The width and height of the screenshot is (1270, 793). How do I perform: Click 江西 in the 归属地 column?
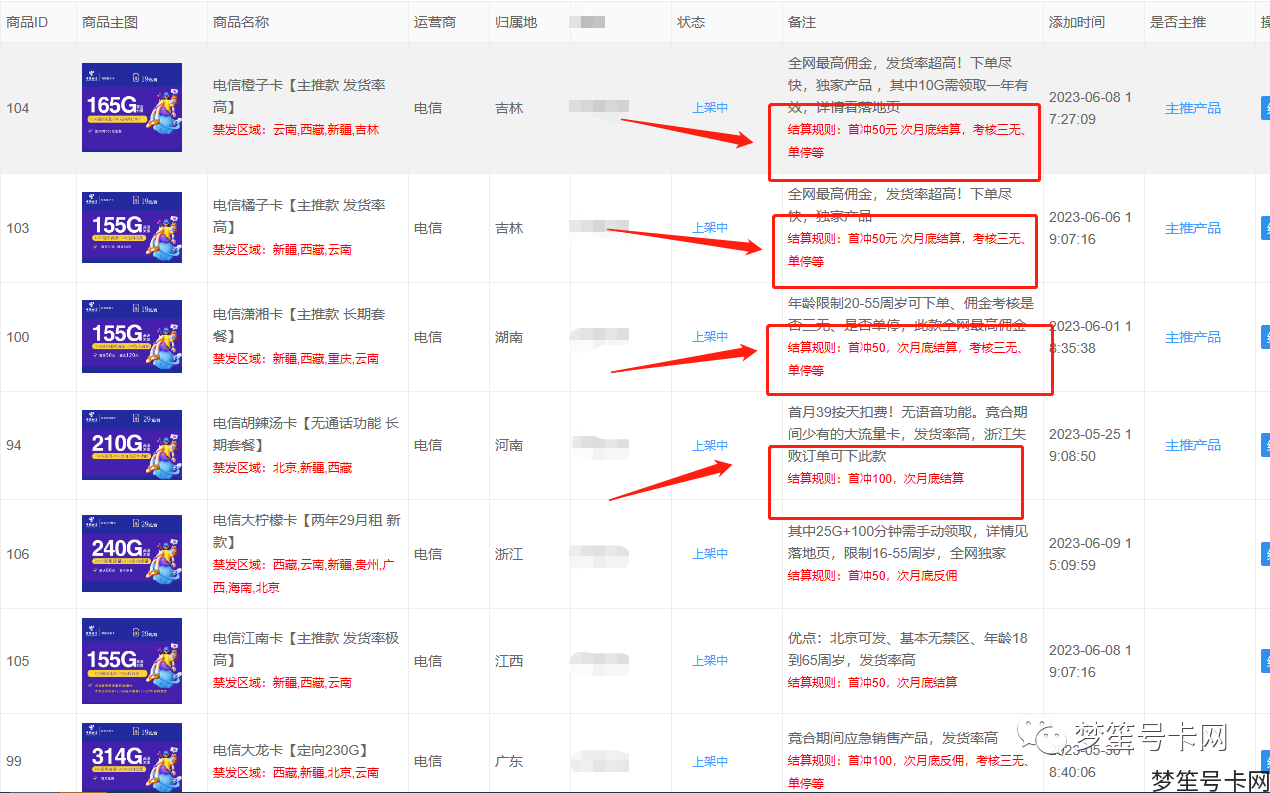click(509, 661)
